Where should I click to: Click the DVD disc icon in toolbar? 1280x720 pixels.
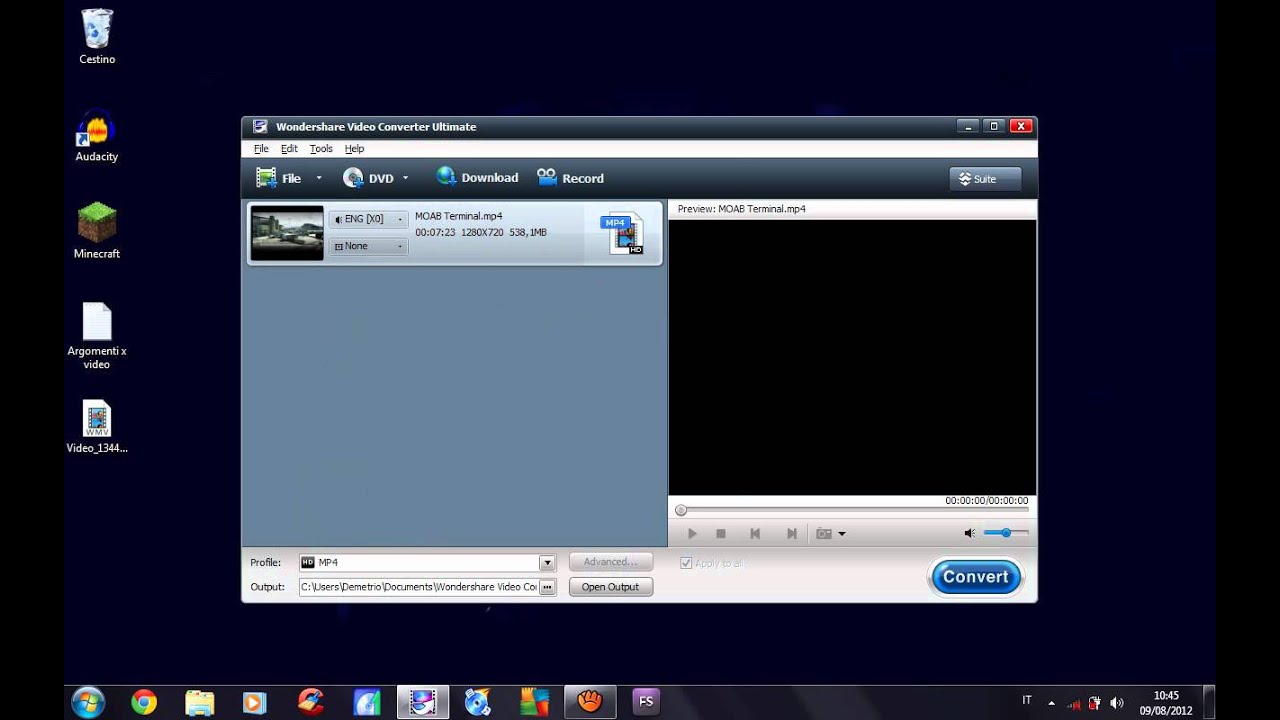point(353,178)
